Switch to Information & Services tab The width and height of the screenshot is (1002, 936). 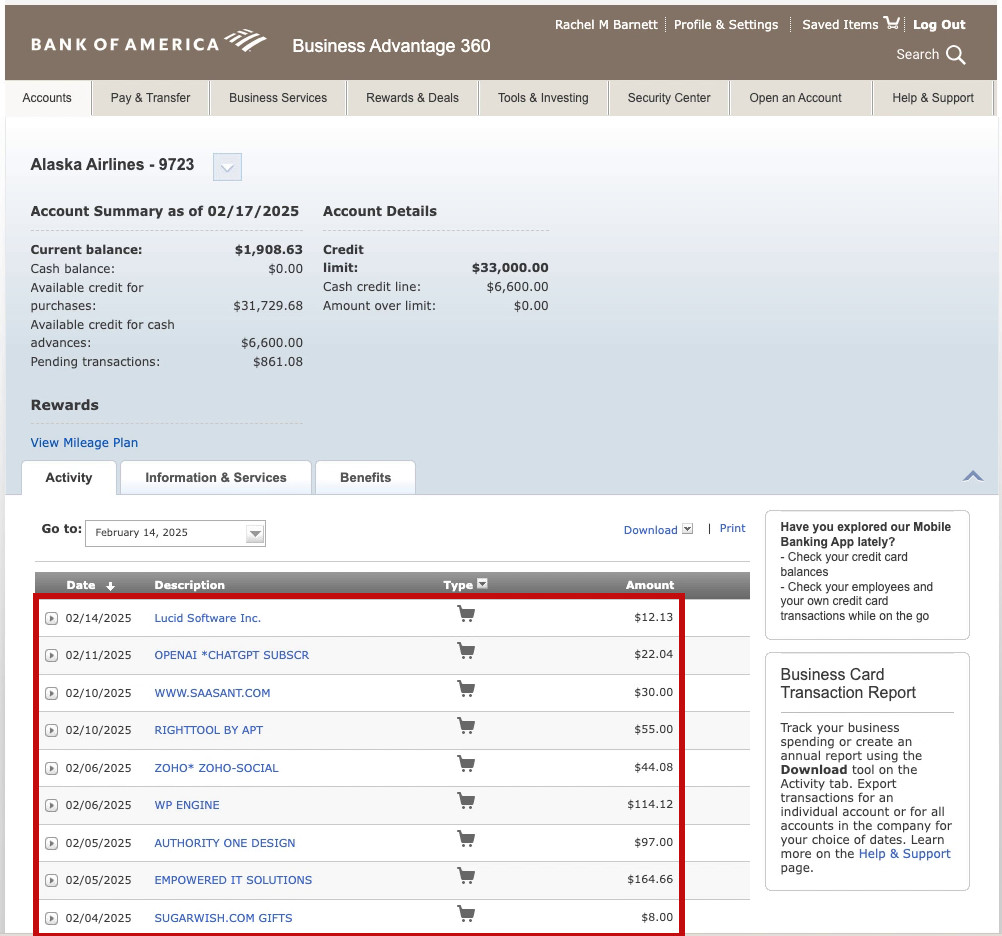point(216,477)
